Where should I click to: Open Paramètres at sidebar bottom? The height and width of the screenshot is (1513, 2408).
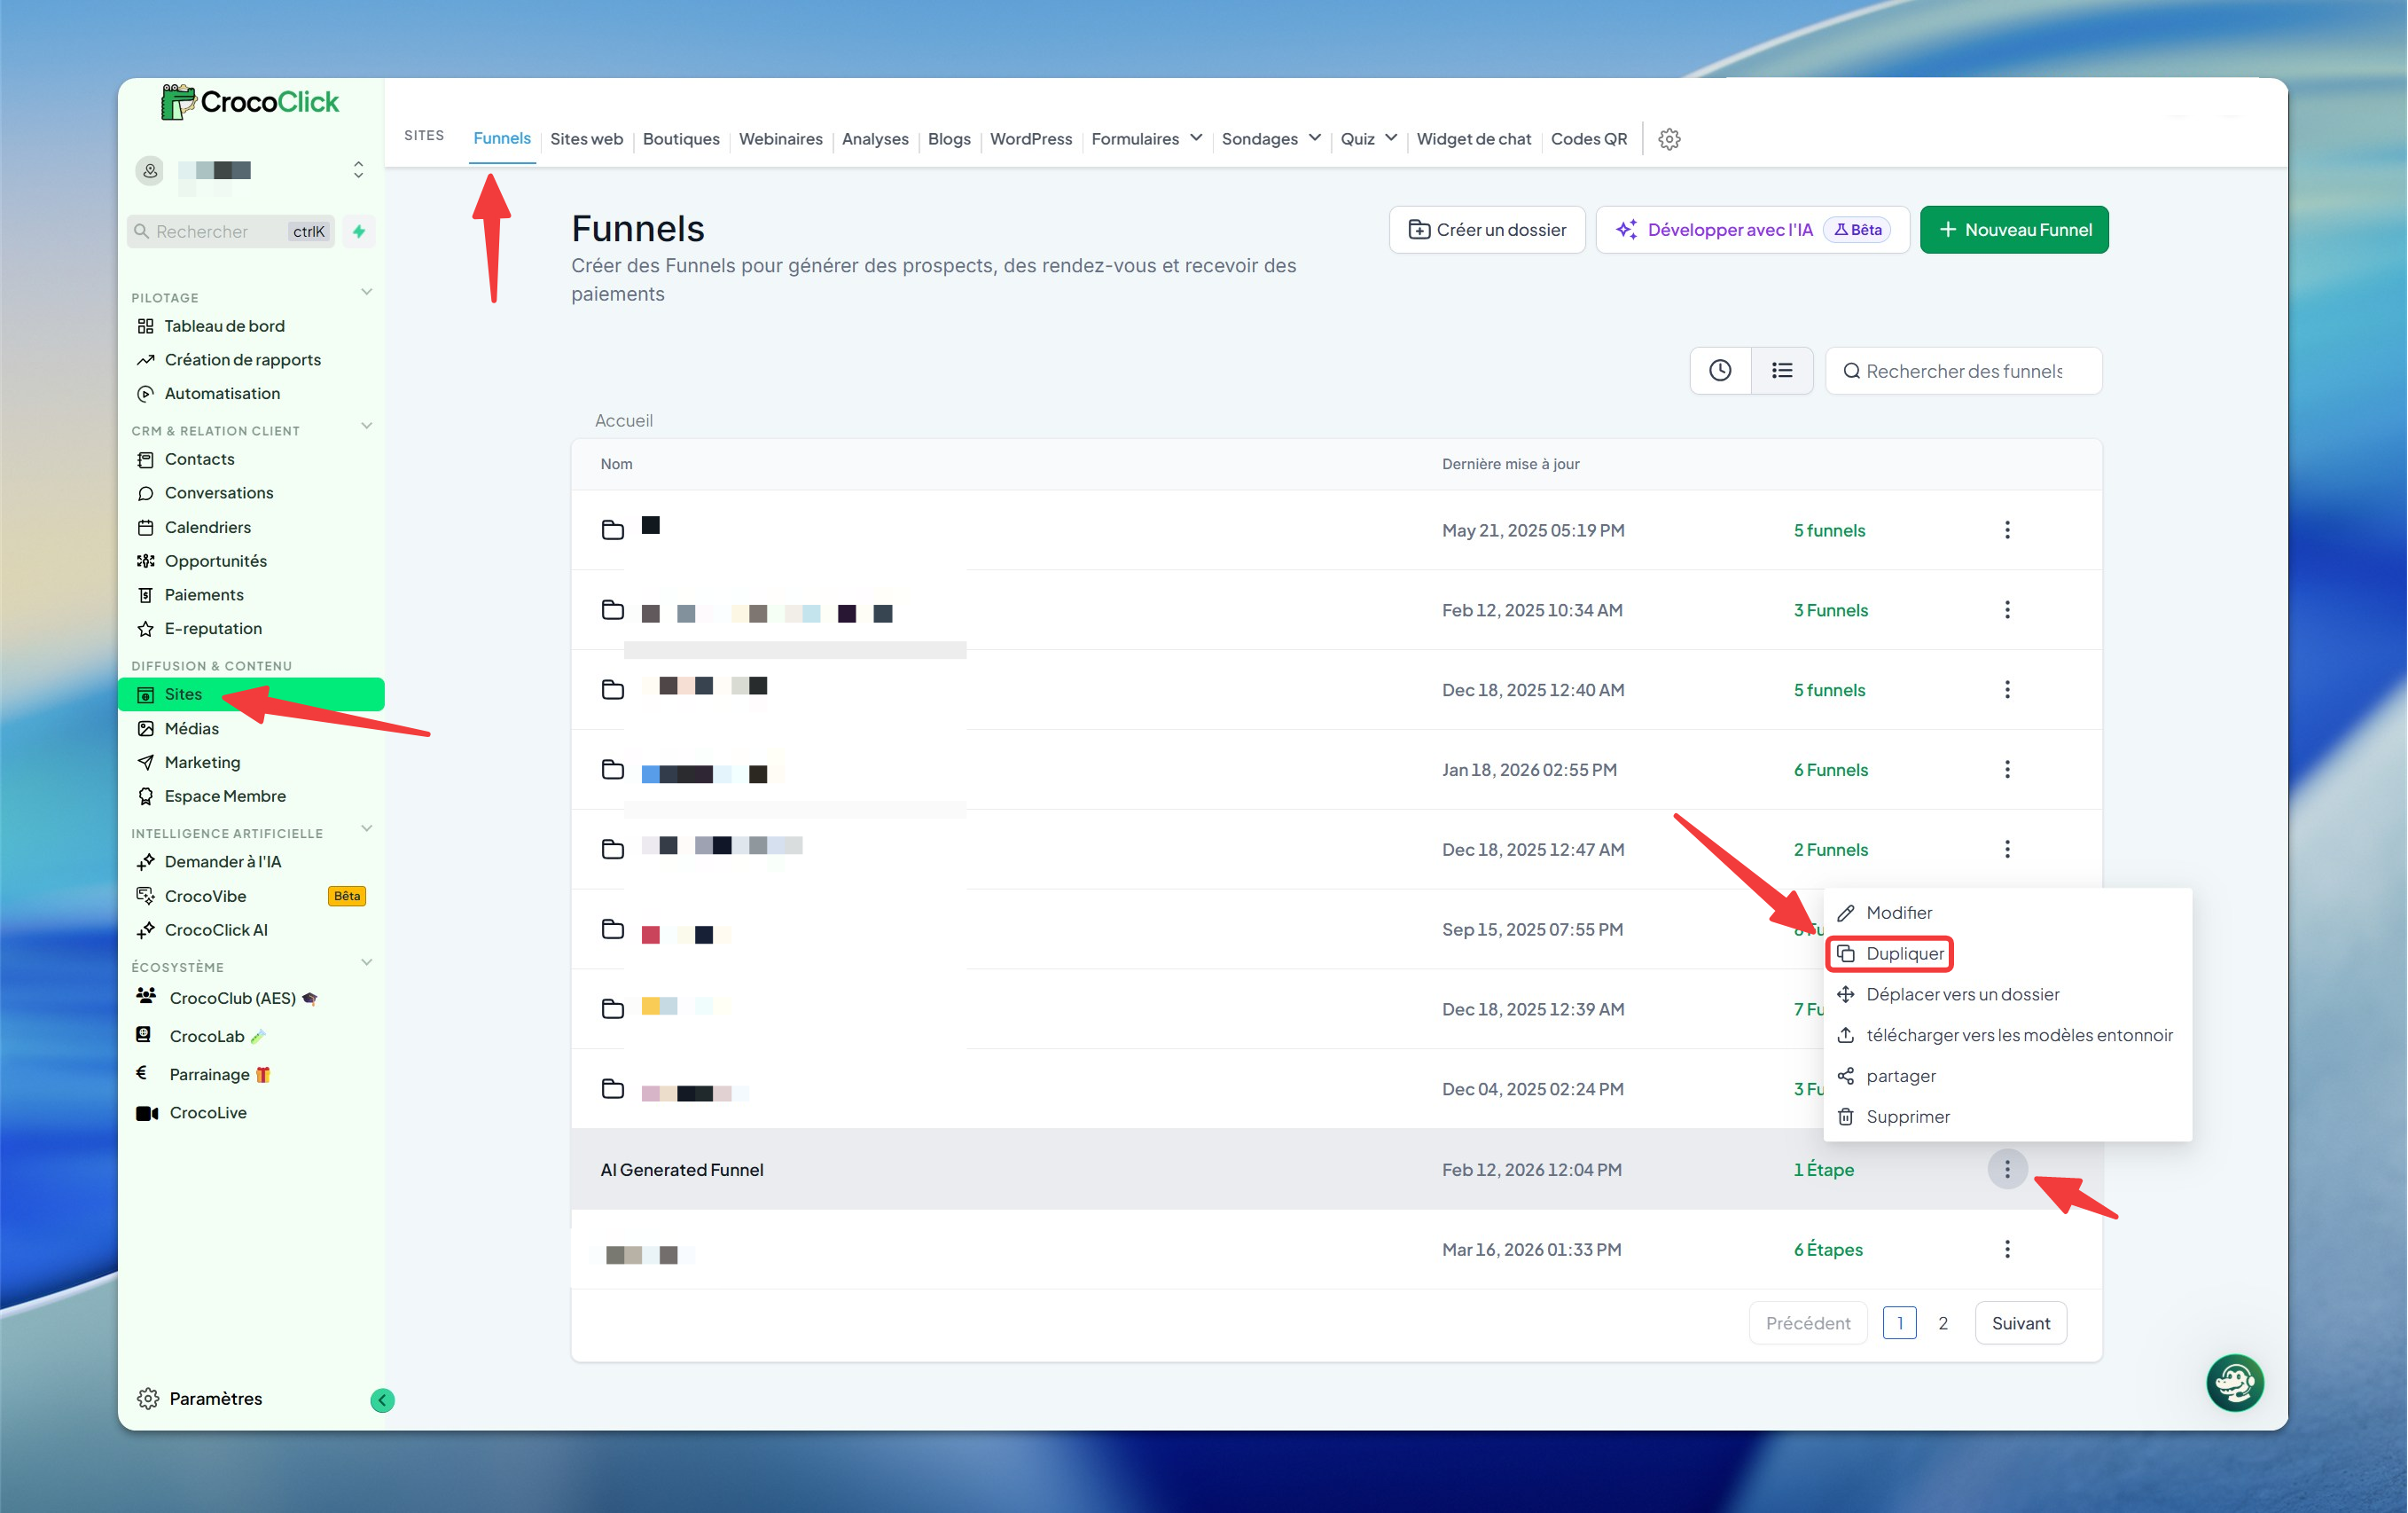pyautogui.click(x=215, y=1399)
